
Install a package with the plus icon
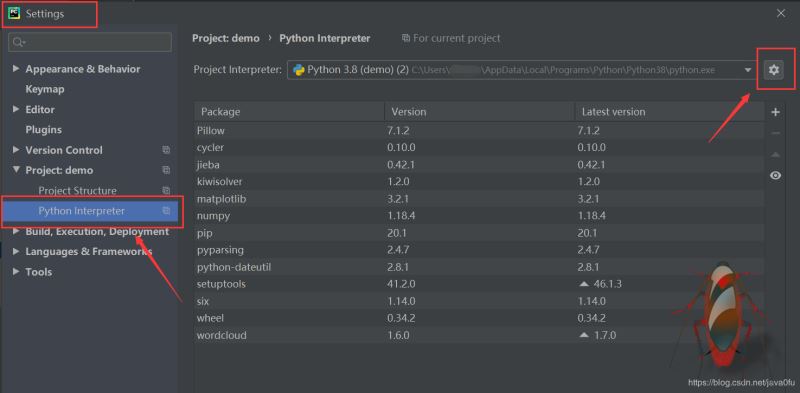coord(776,112)
